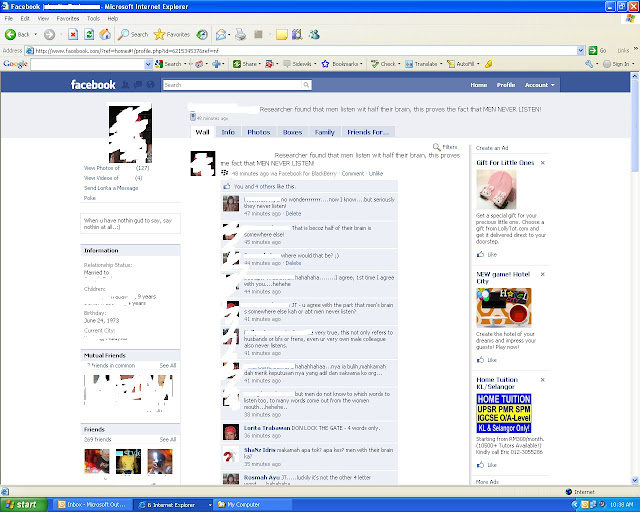Click the Hotel City ad thumbnail

tap(504, 307)
